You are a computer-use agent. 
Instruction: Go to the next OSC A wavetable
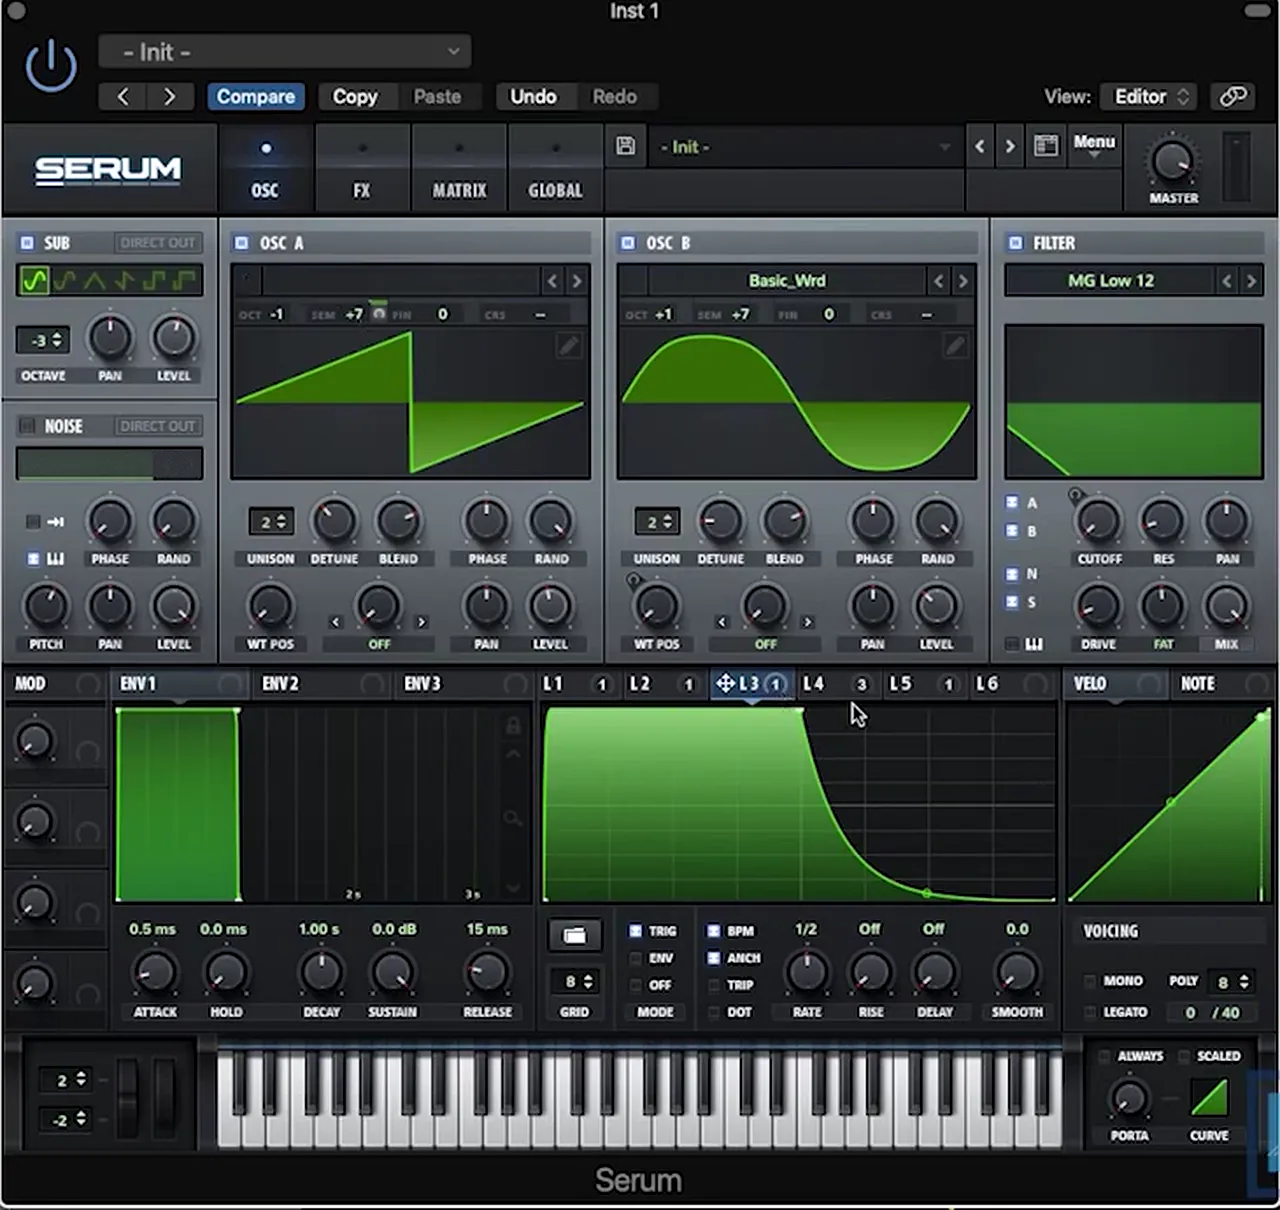tap(577, 281)
